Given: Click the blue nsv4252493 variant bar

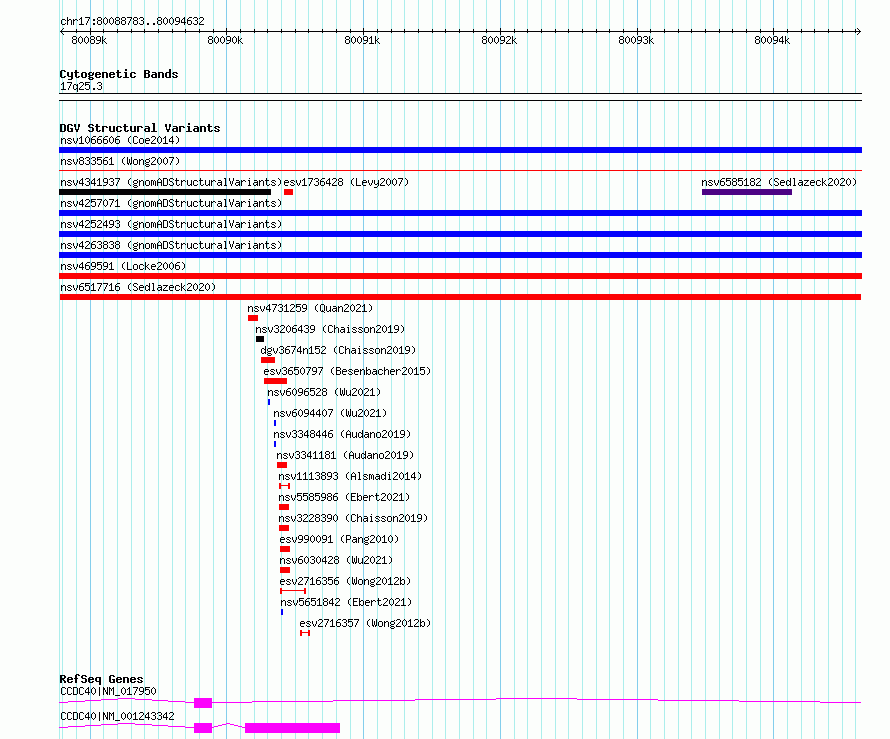Looking at the screenshot, I should [460, 234].
